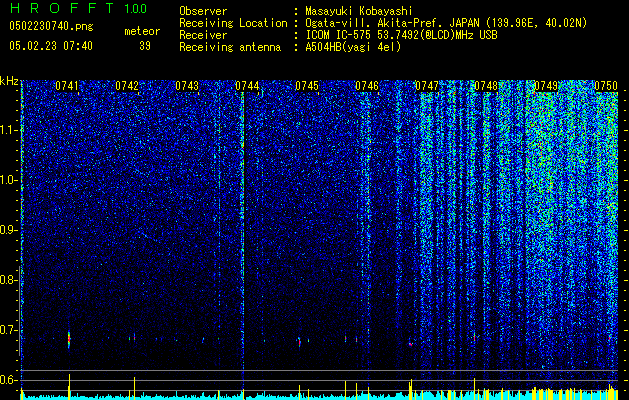This screenshot has width=629, height=400.
Task: Click the meteor echo just after 0745
Action: click(x=299, y=342)
